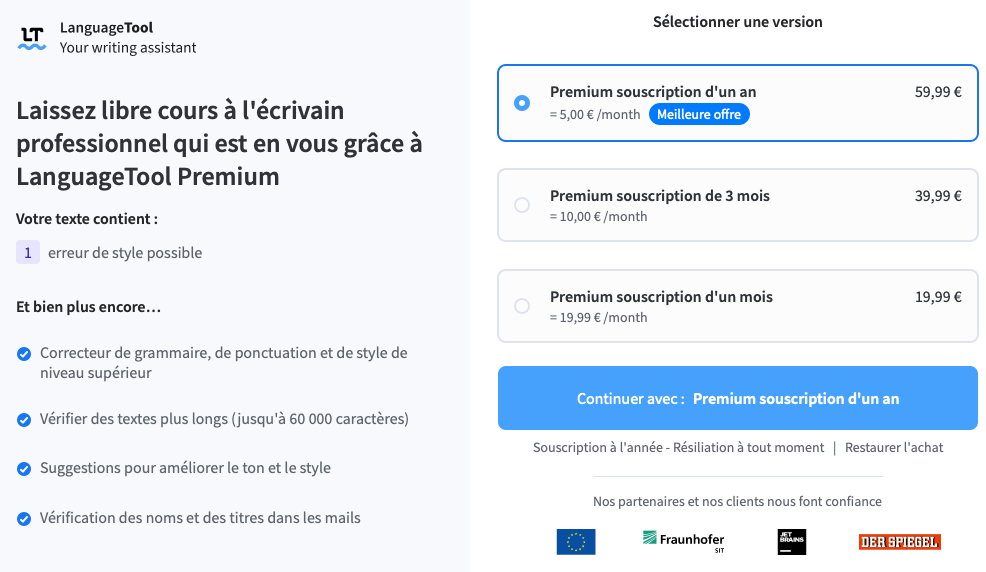Click the Der Spiegel partner logo
Image resolution: width=986 pixels, height=572 pixels.
(x=899, y=542)
